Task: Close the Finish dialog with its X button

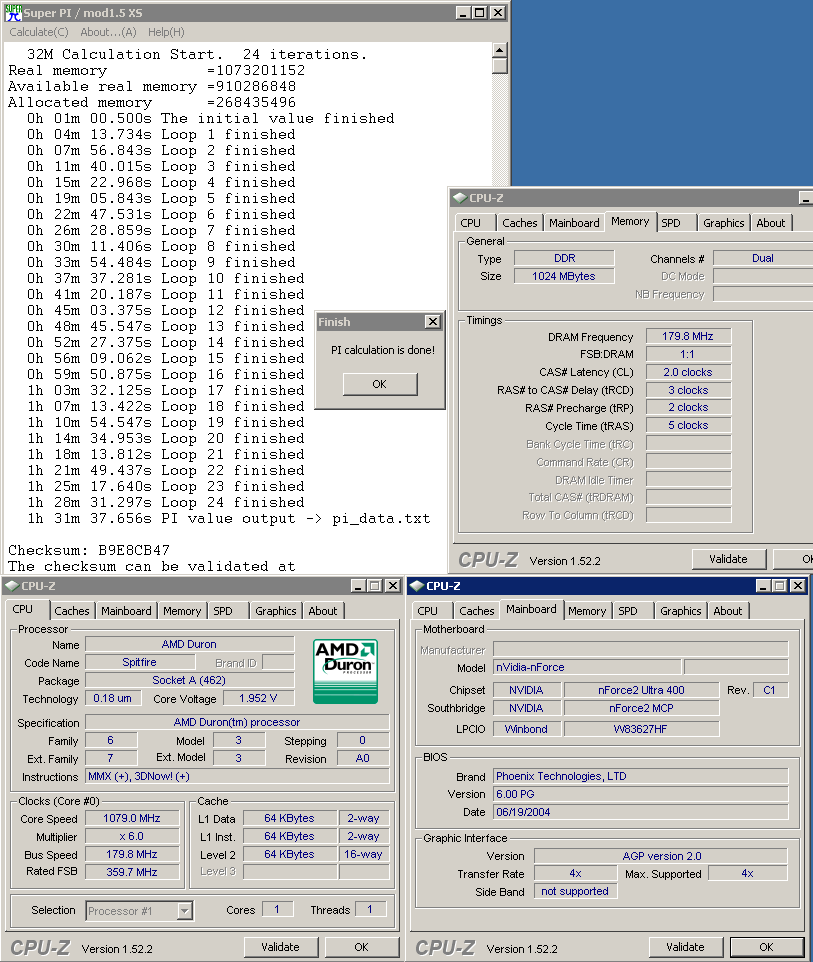Action: (x=432, y=322)
